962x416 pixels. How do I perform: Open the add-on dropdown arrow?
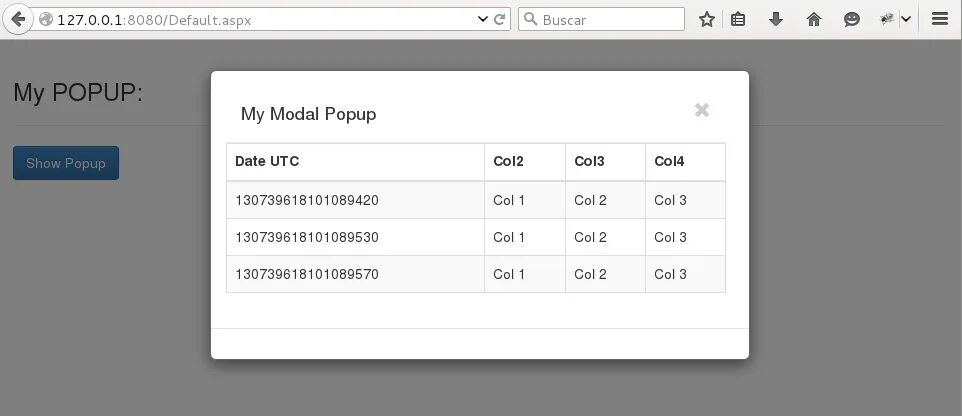[x=906, y=19]
